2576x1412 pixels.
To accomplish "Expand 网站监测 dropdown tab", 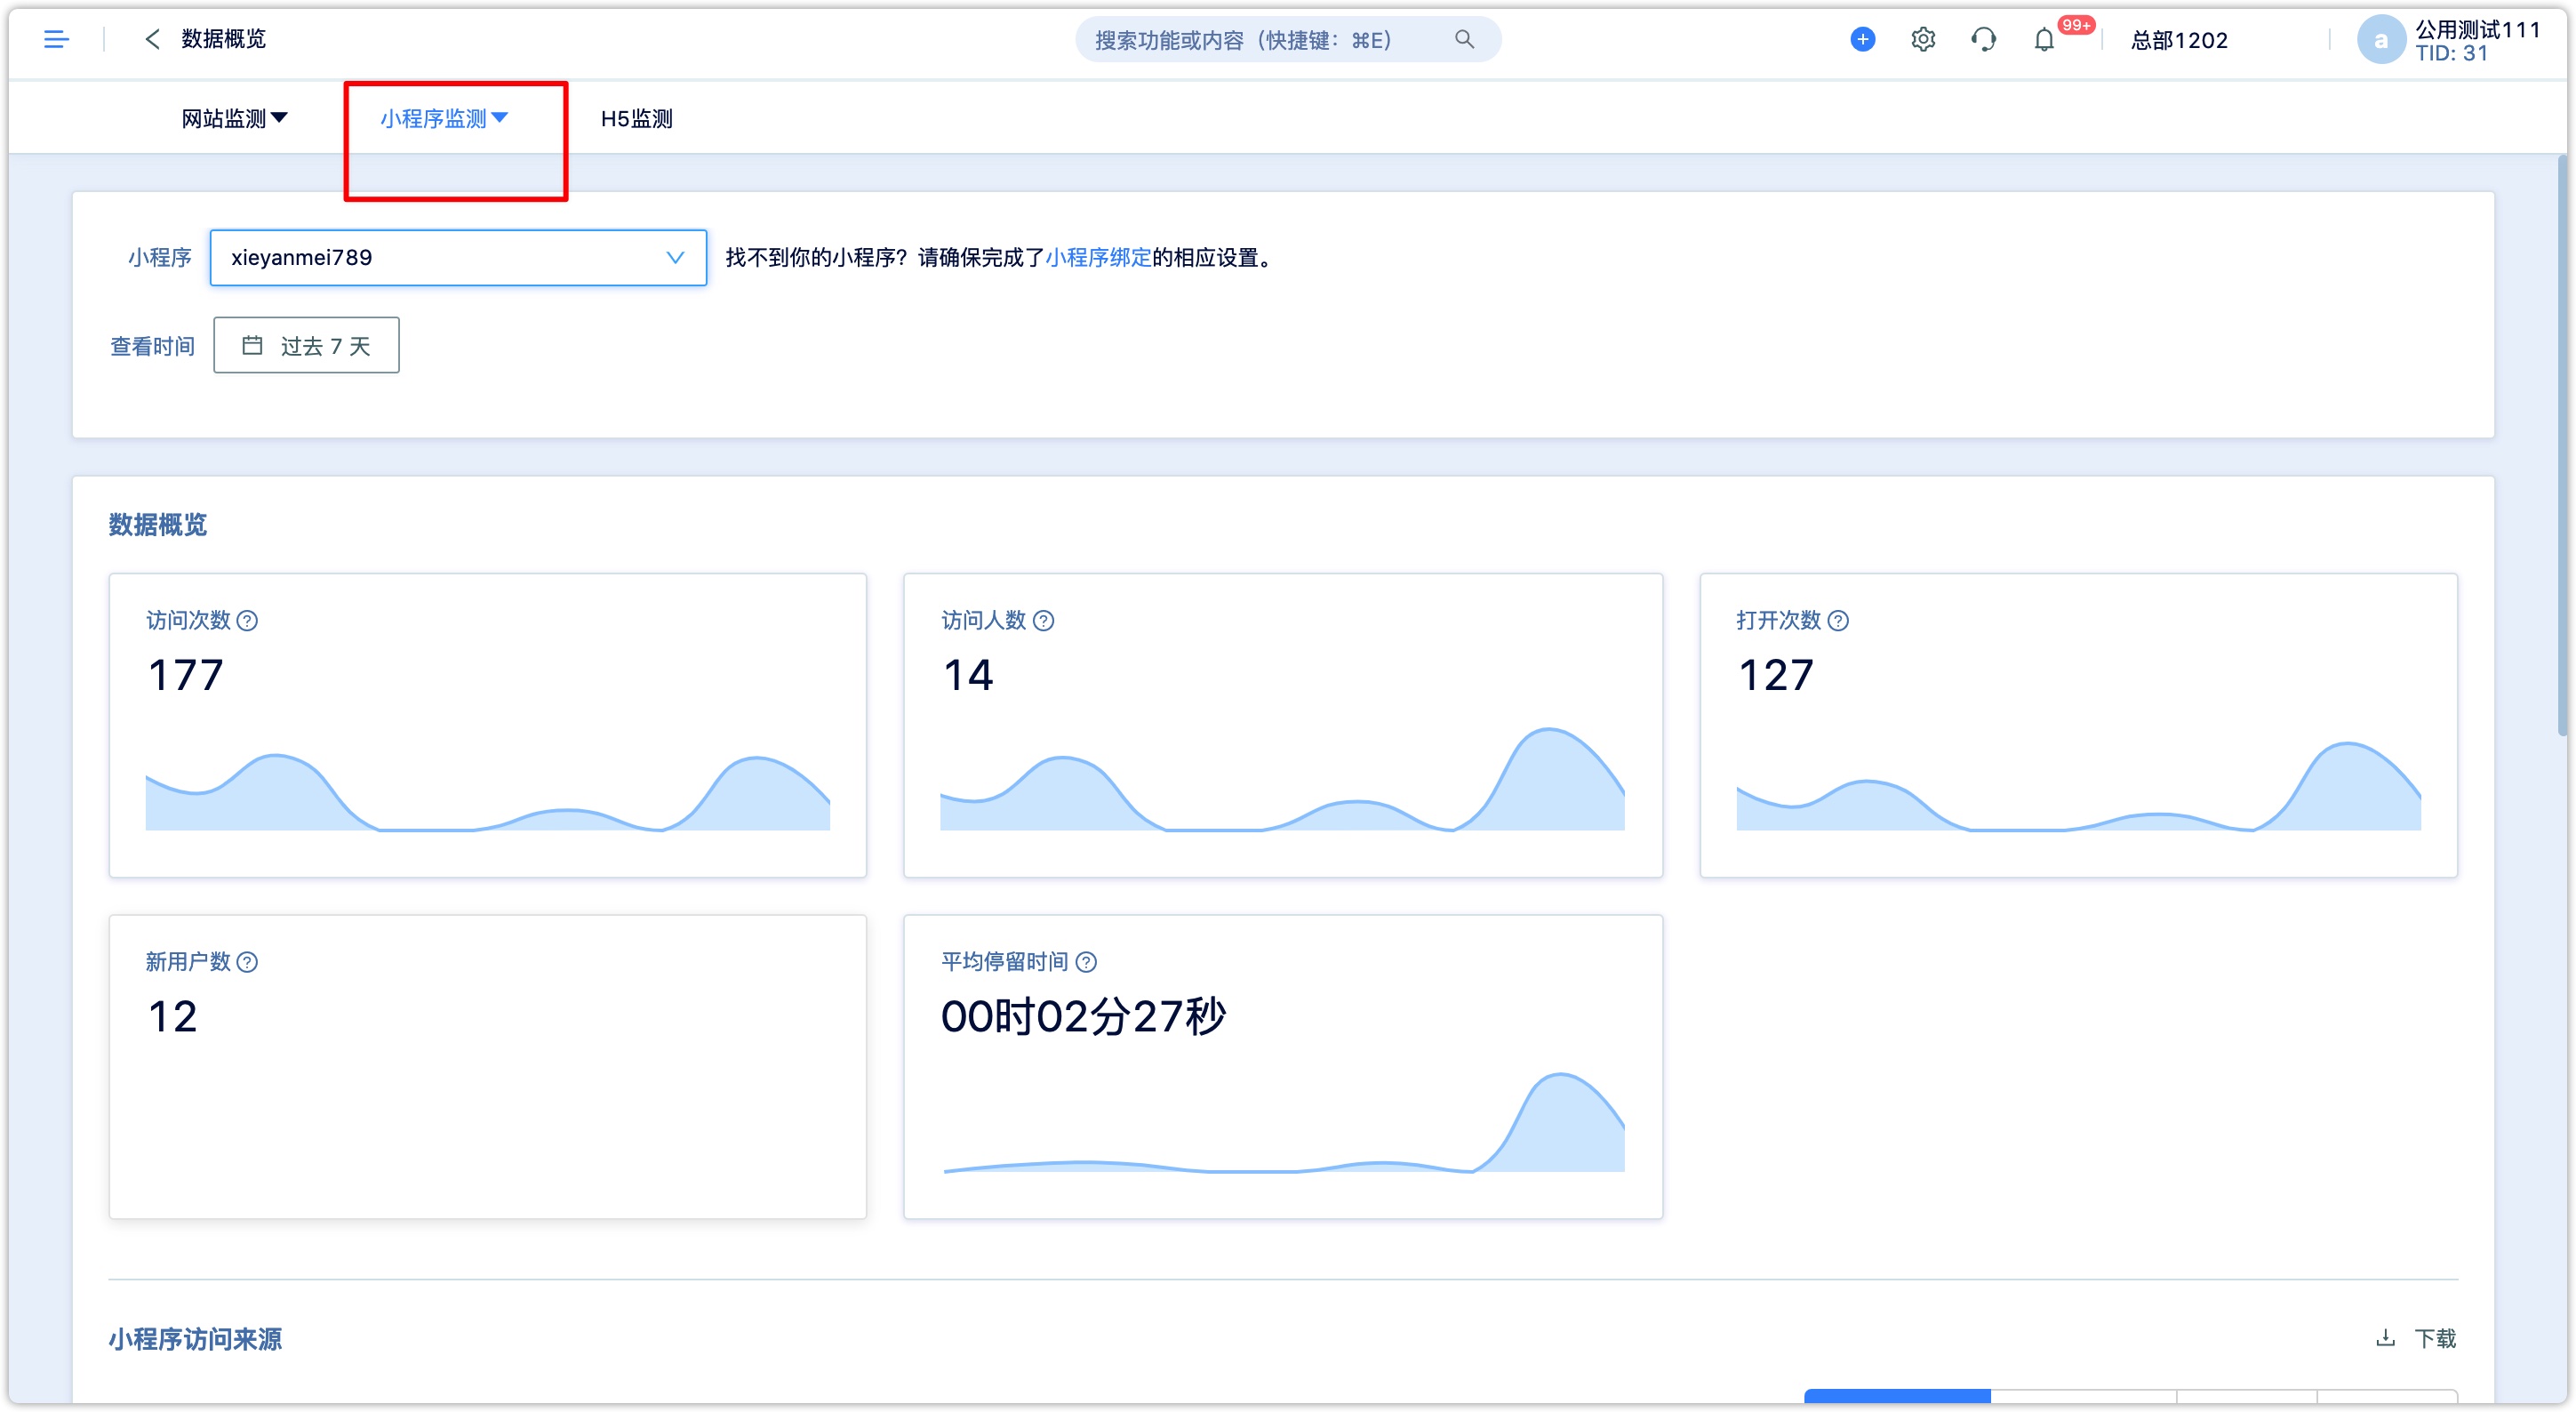I will [234, 118].
